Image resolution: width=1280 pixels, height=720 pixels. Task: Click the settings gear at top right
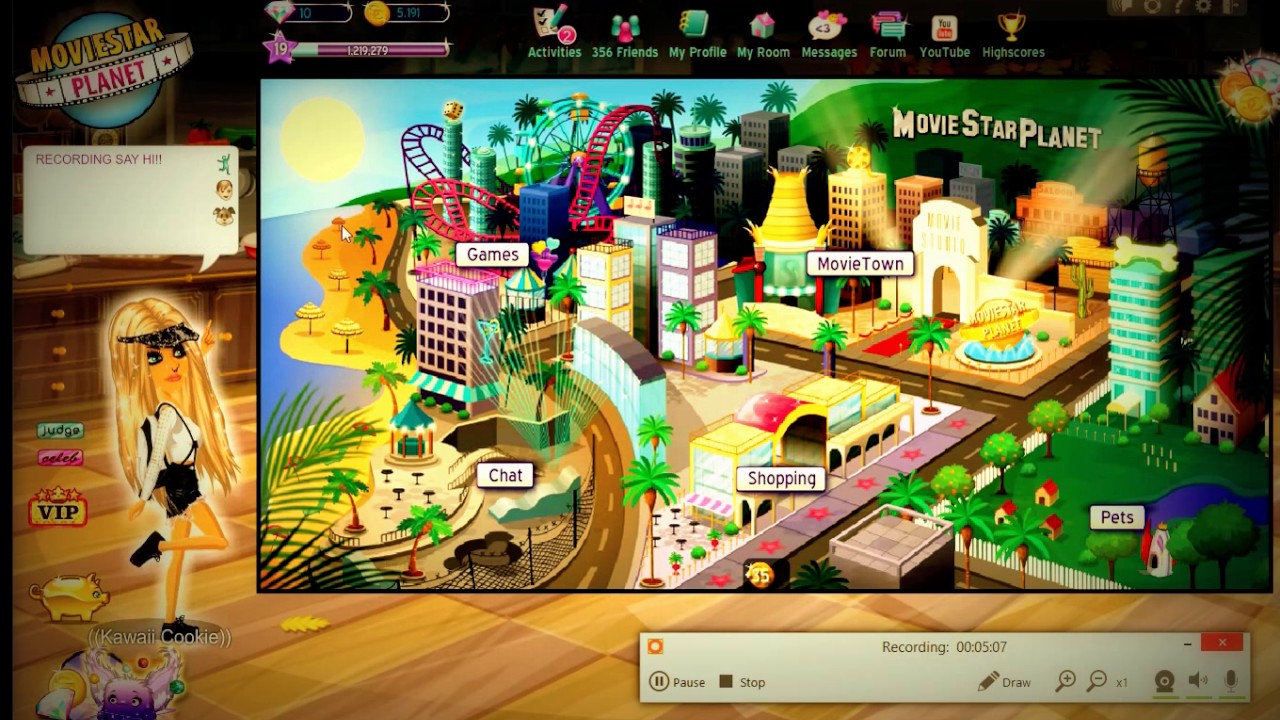click(1203, 7)
